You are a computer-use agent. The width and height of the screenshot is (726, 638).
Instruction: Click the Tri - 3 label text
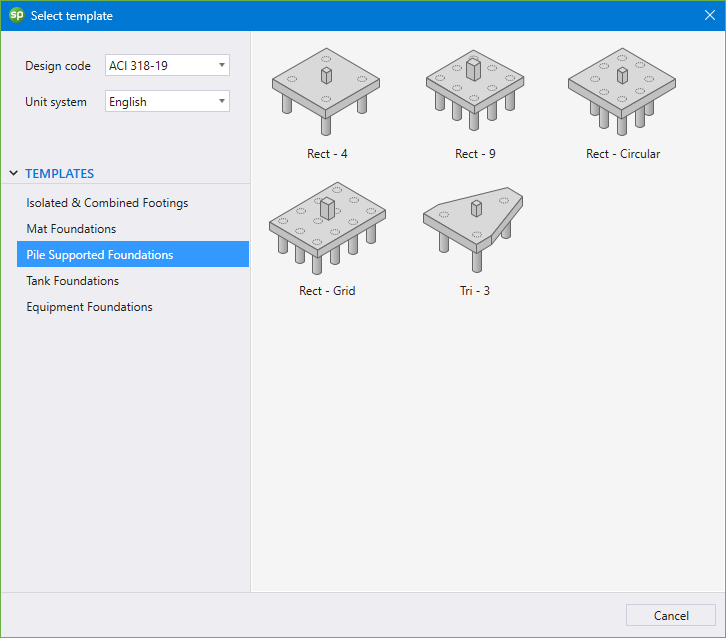(x=474, y=291)
